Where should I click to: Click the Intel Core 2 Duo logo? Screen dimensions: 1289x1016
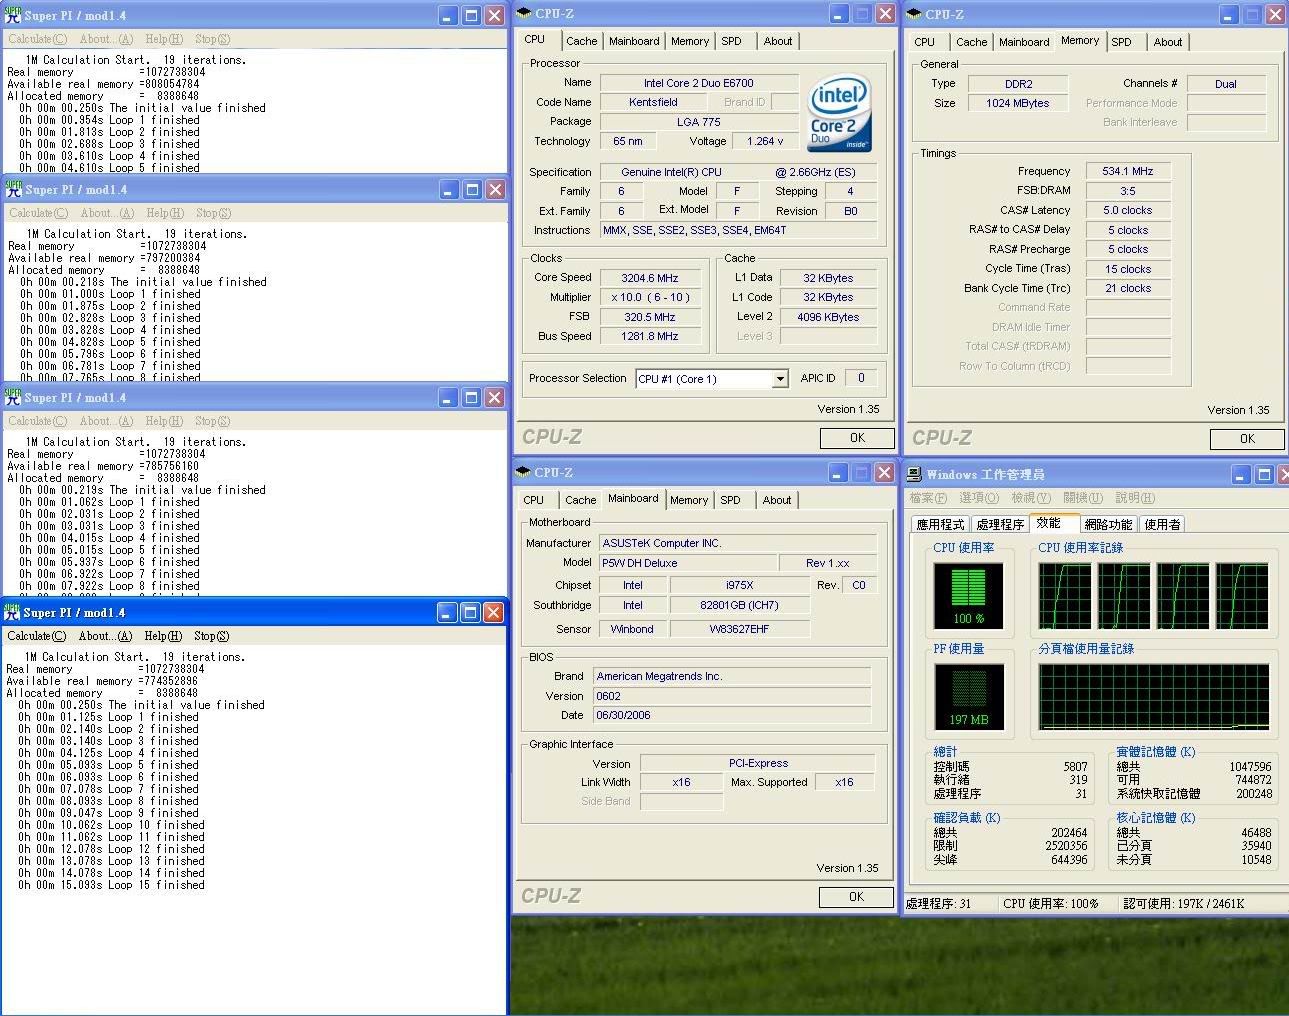[838, 113]
